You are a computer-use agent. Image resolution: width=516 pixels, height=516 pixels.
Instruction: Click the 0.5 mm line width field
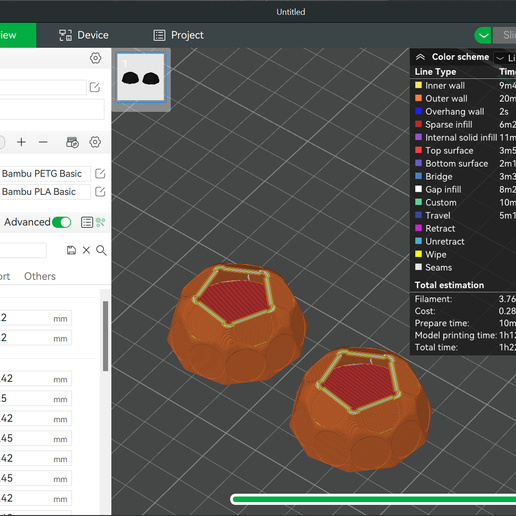pos(35,398)
